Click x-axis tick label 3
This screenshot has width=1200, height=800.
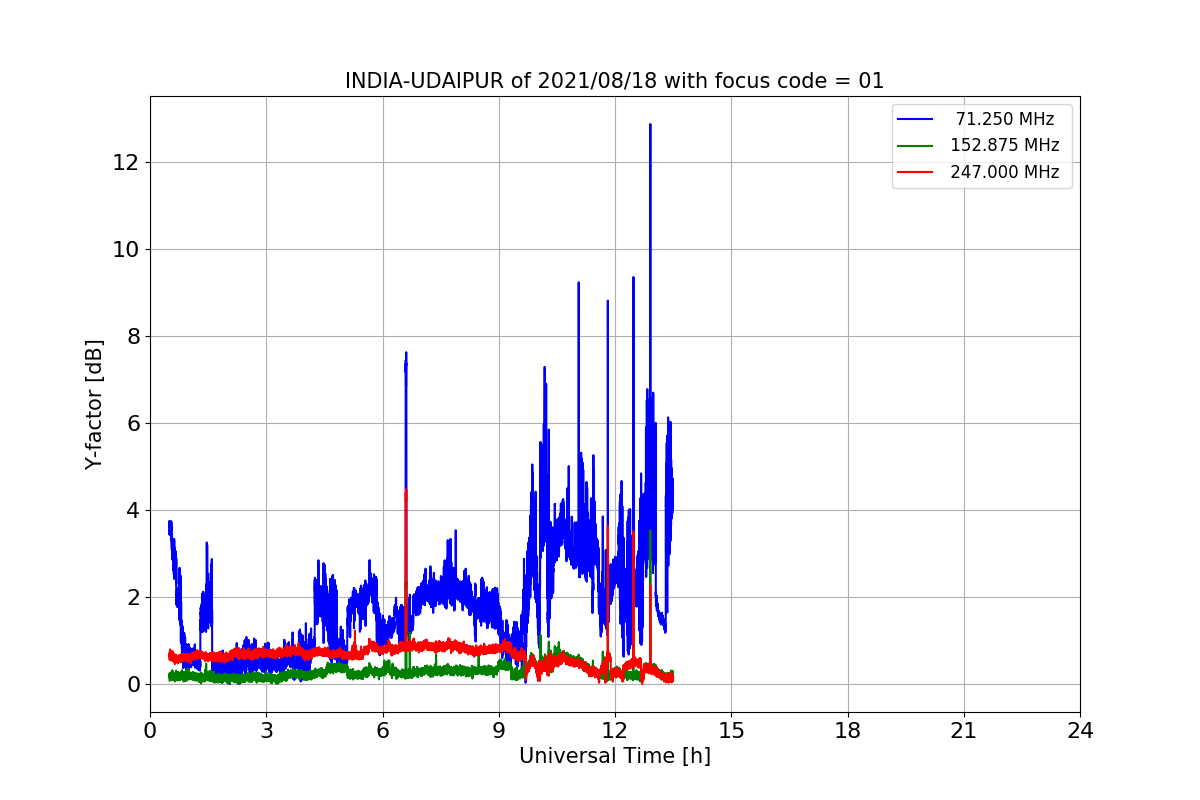click(x=266, y=730)
